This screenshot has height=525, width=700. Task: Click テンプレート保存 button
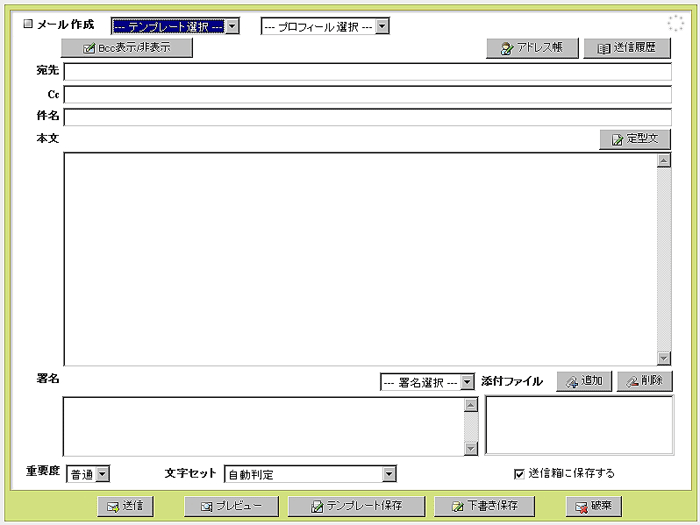coord(356,506)
